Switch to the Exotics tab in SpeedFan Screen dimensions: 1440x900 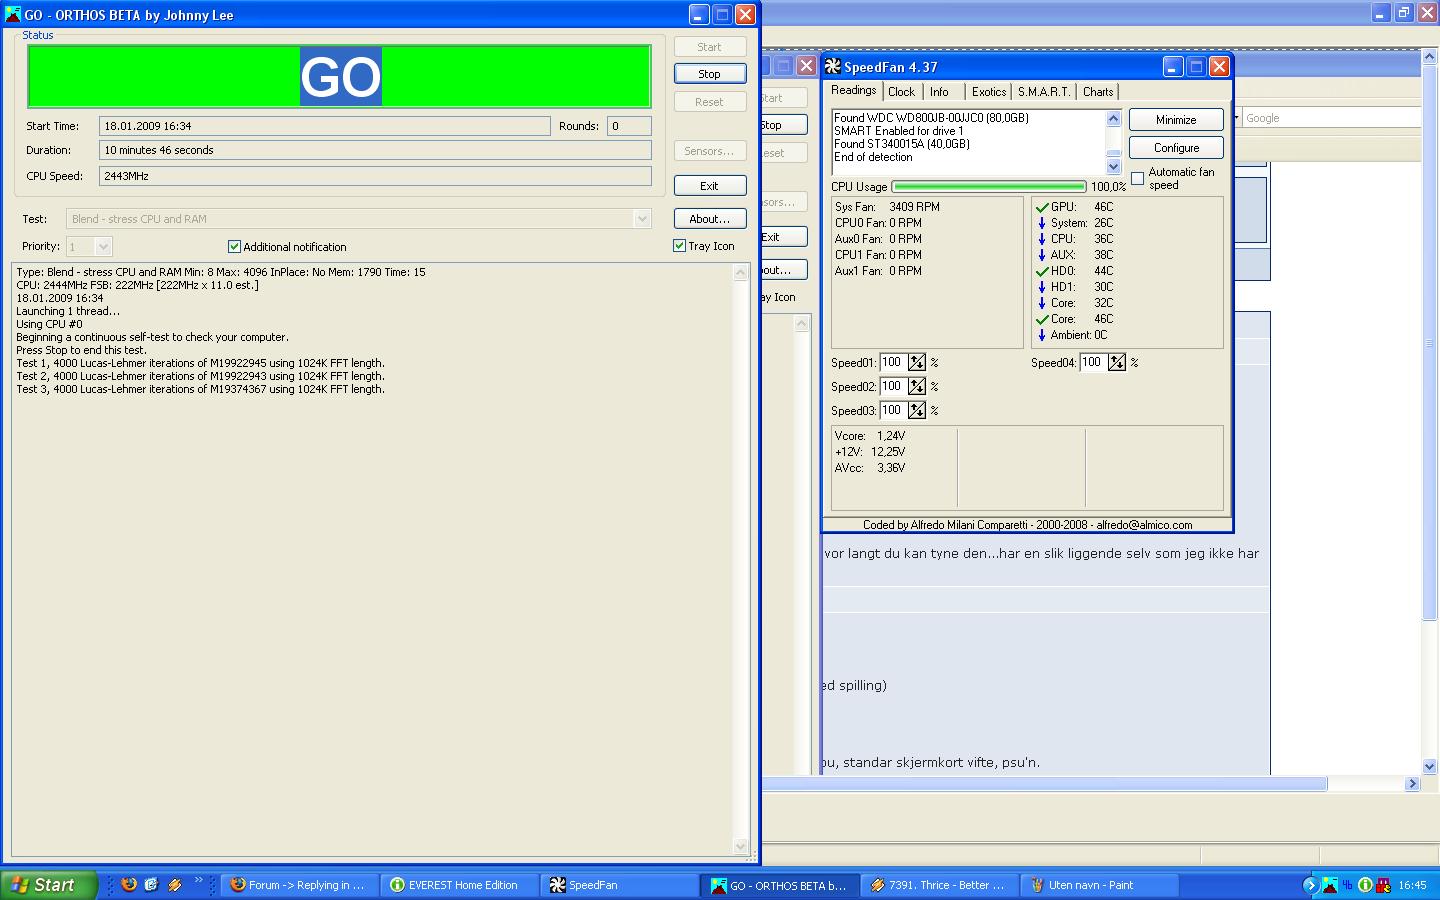989,91
